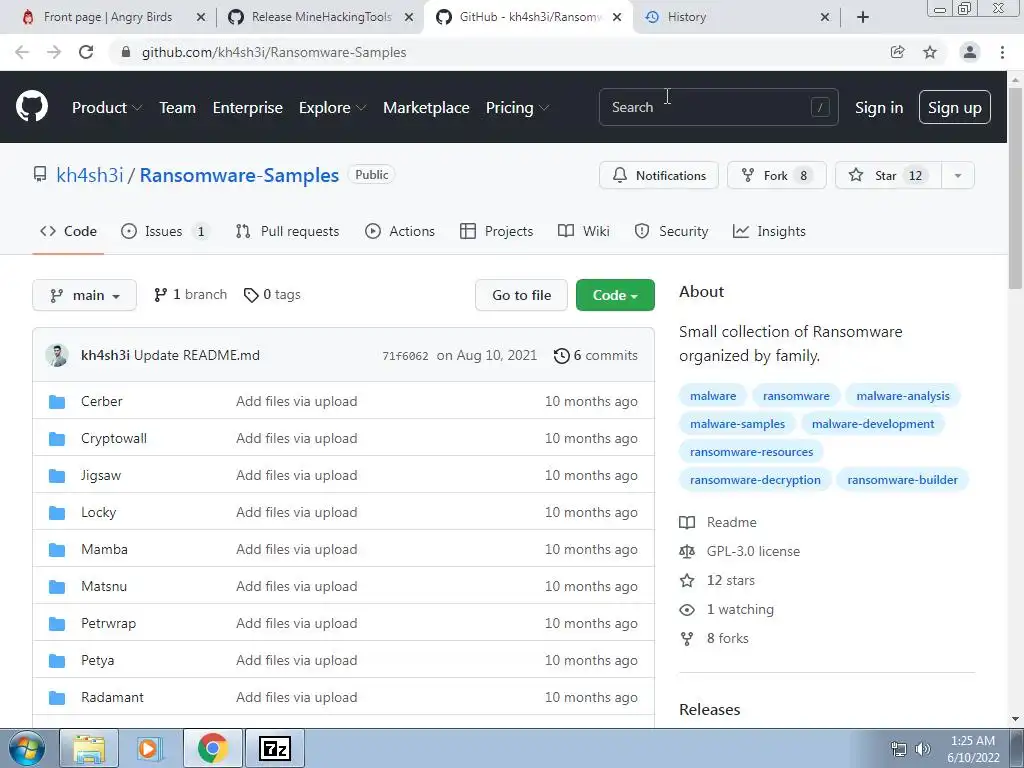The image size is (1024, 768).
Task: Open the Projects repository tab
Action: tap(496, 231)
